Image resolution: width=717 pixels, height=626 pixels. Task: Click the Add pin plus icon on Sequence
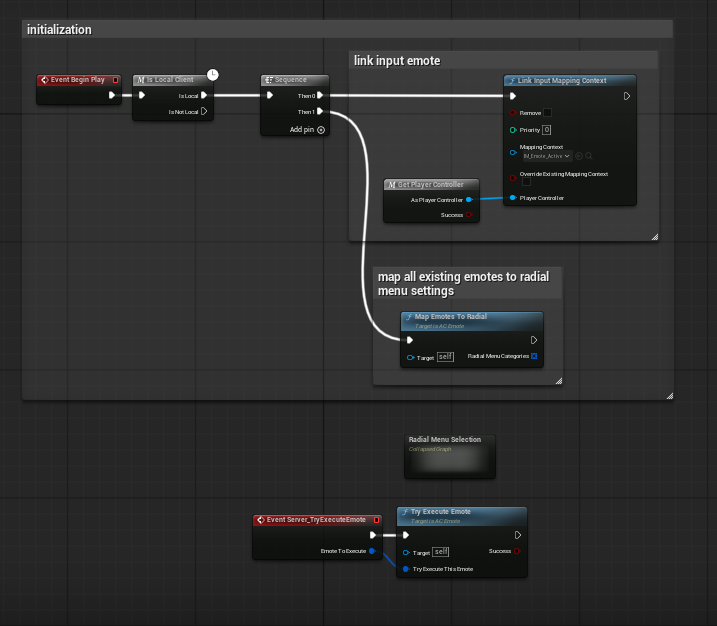point(321,130)
